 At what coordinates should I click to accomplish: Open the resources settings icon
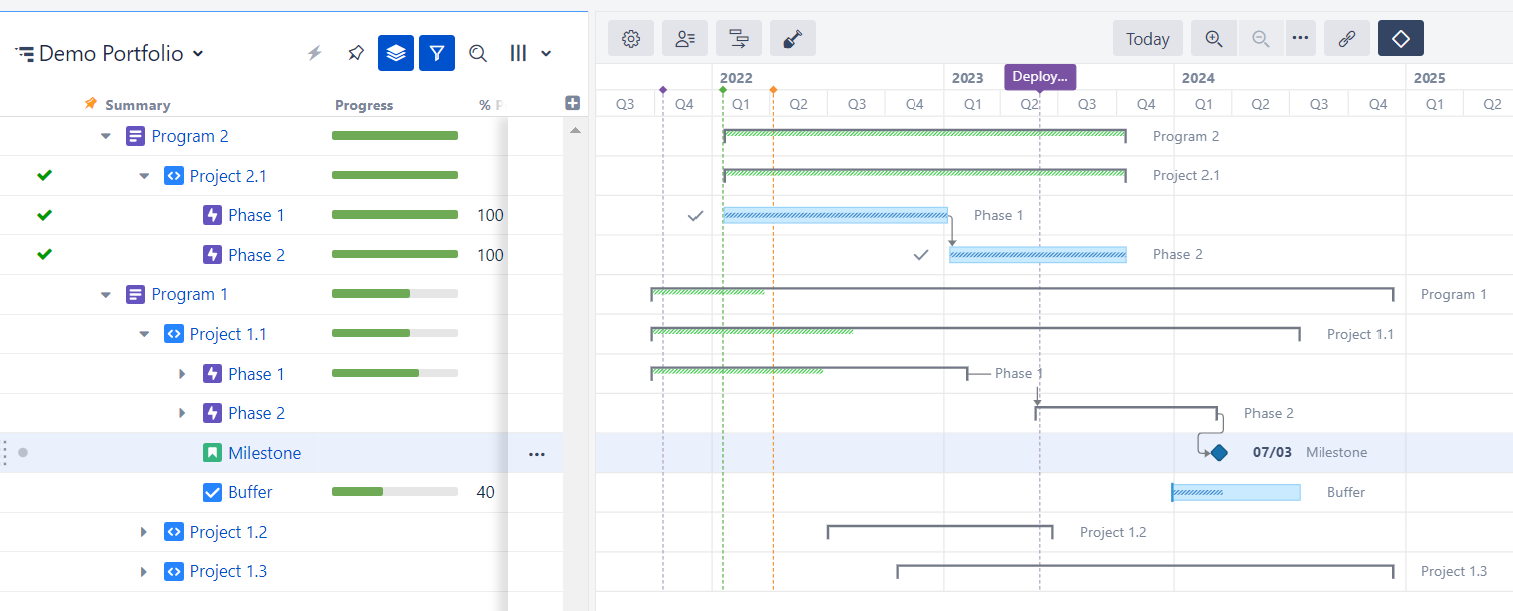685,39
